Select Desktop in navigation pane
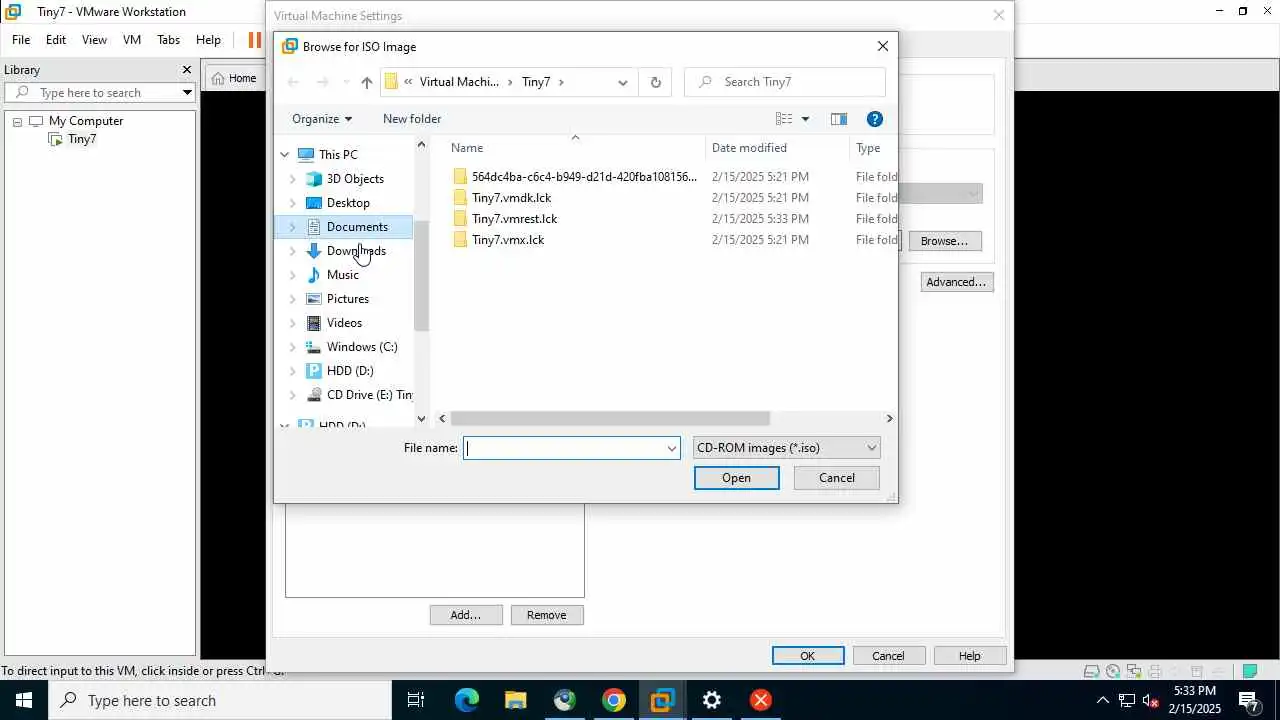The image size is (1280, 720). (348, 203)
